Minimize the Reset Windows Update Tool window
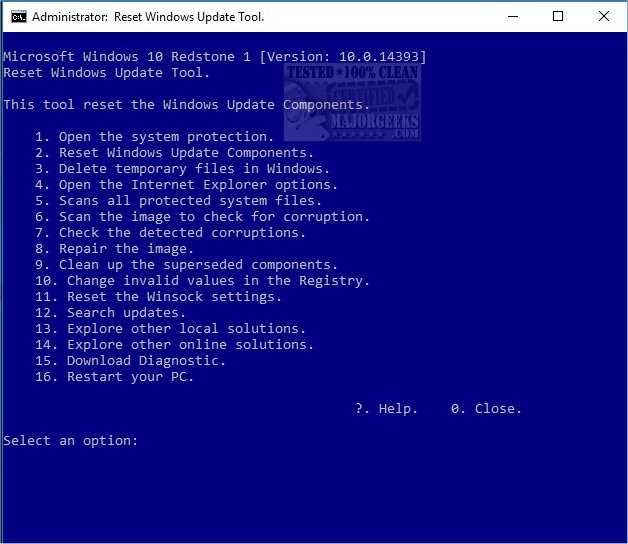The image size is (628, 544). click(x=513, y=16)
